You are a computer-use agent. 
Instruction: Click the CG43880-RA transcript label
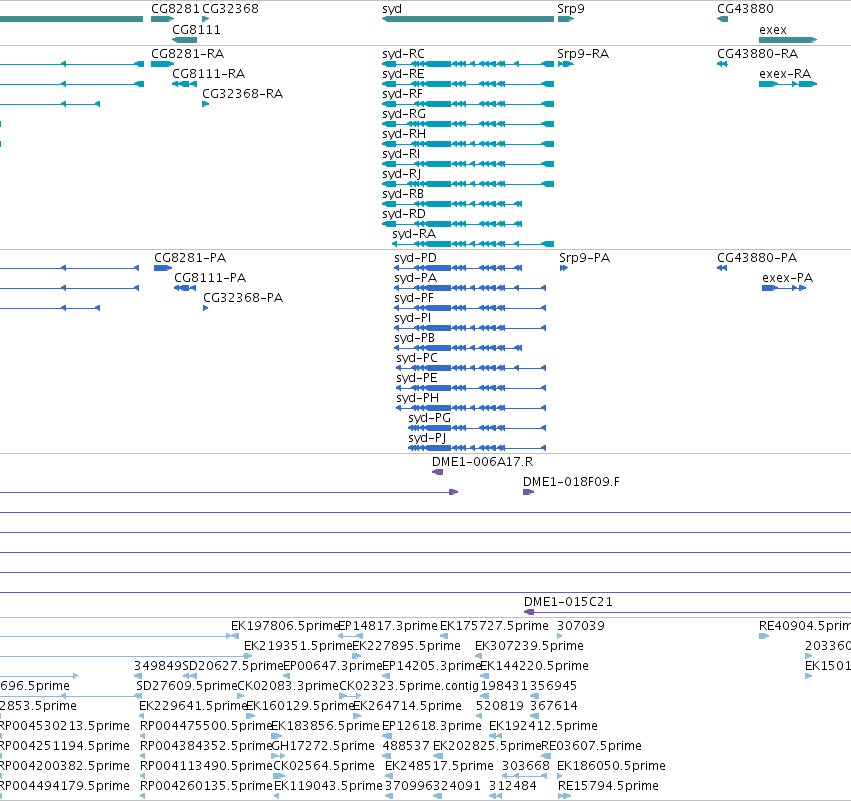tap(758, 54)
